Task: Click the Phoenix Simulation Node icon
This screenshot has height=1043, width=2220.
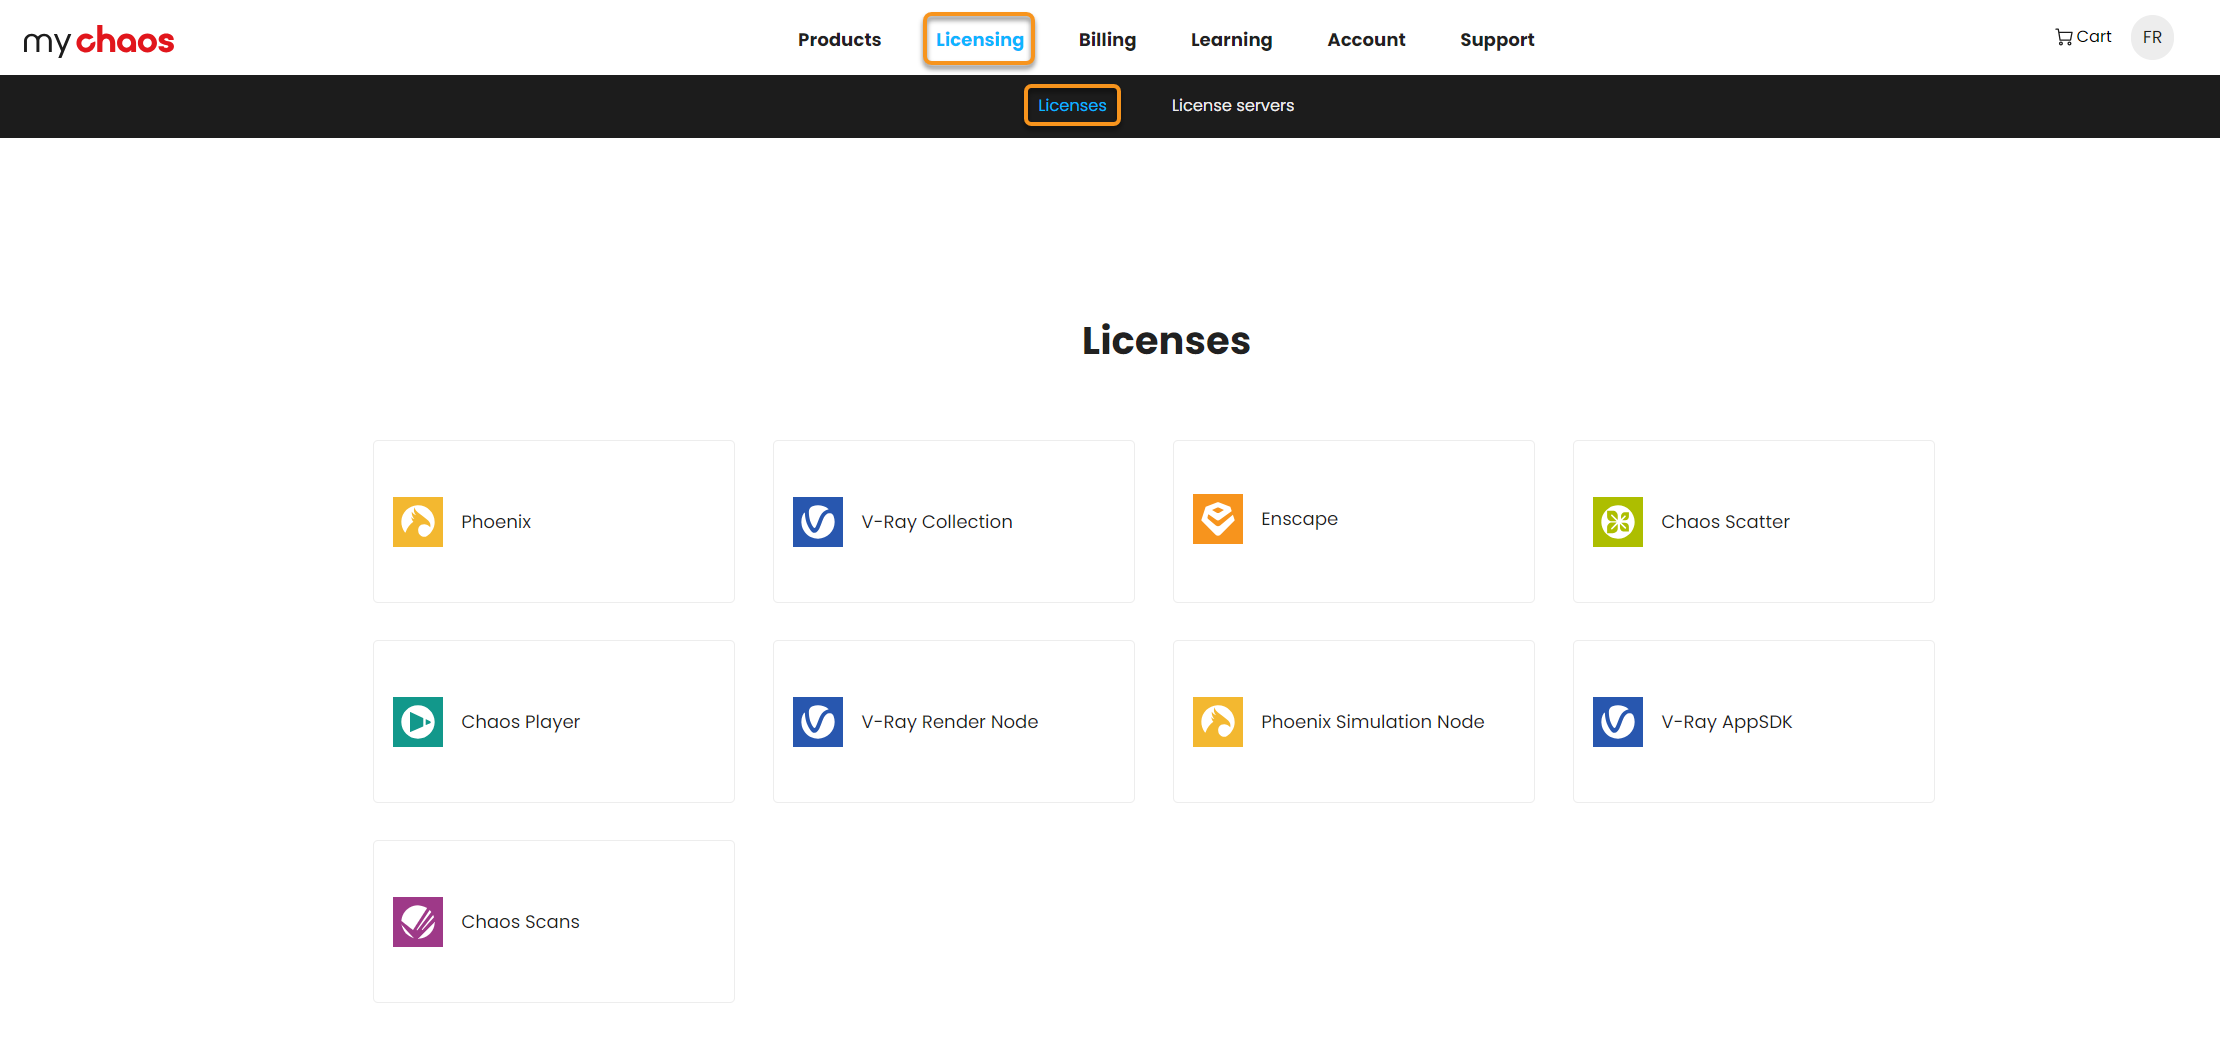Action: 1218,722
